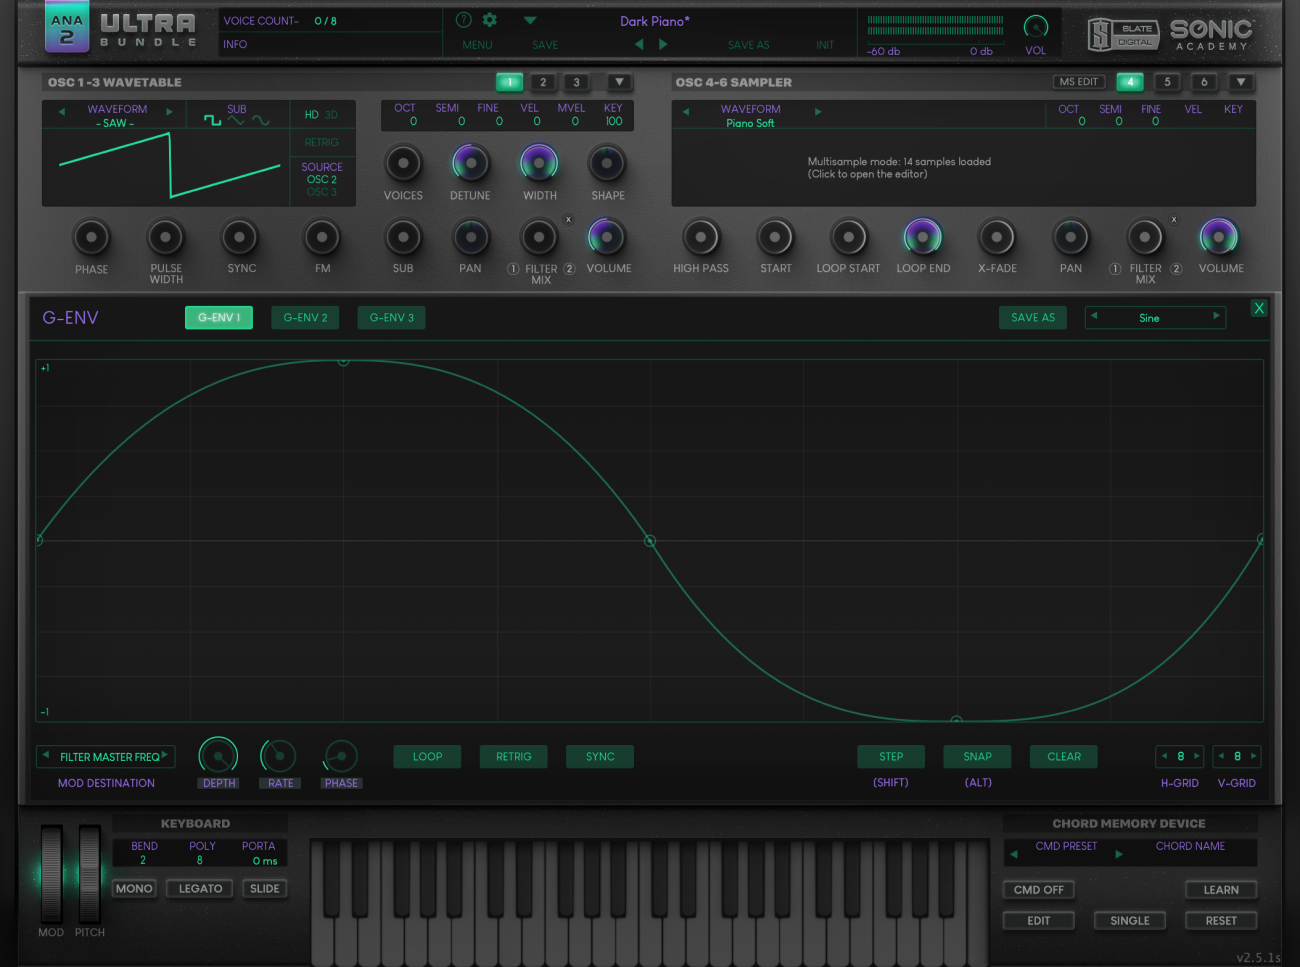Click the ANA 2 logo

[x=67, y=27]
